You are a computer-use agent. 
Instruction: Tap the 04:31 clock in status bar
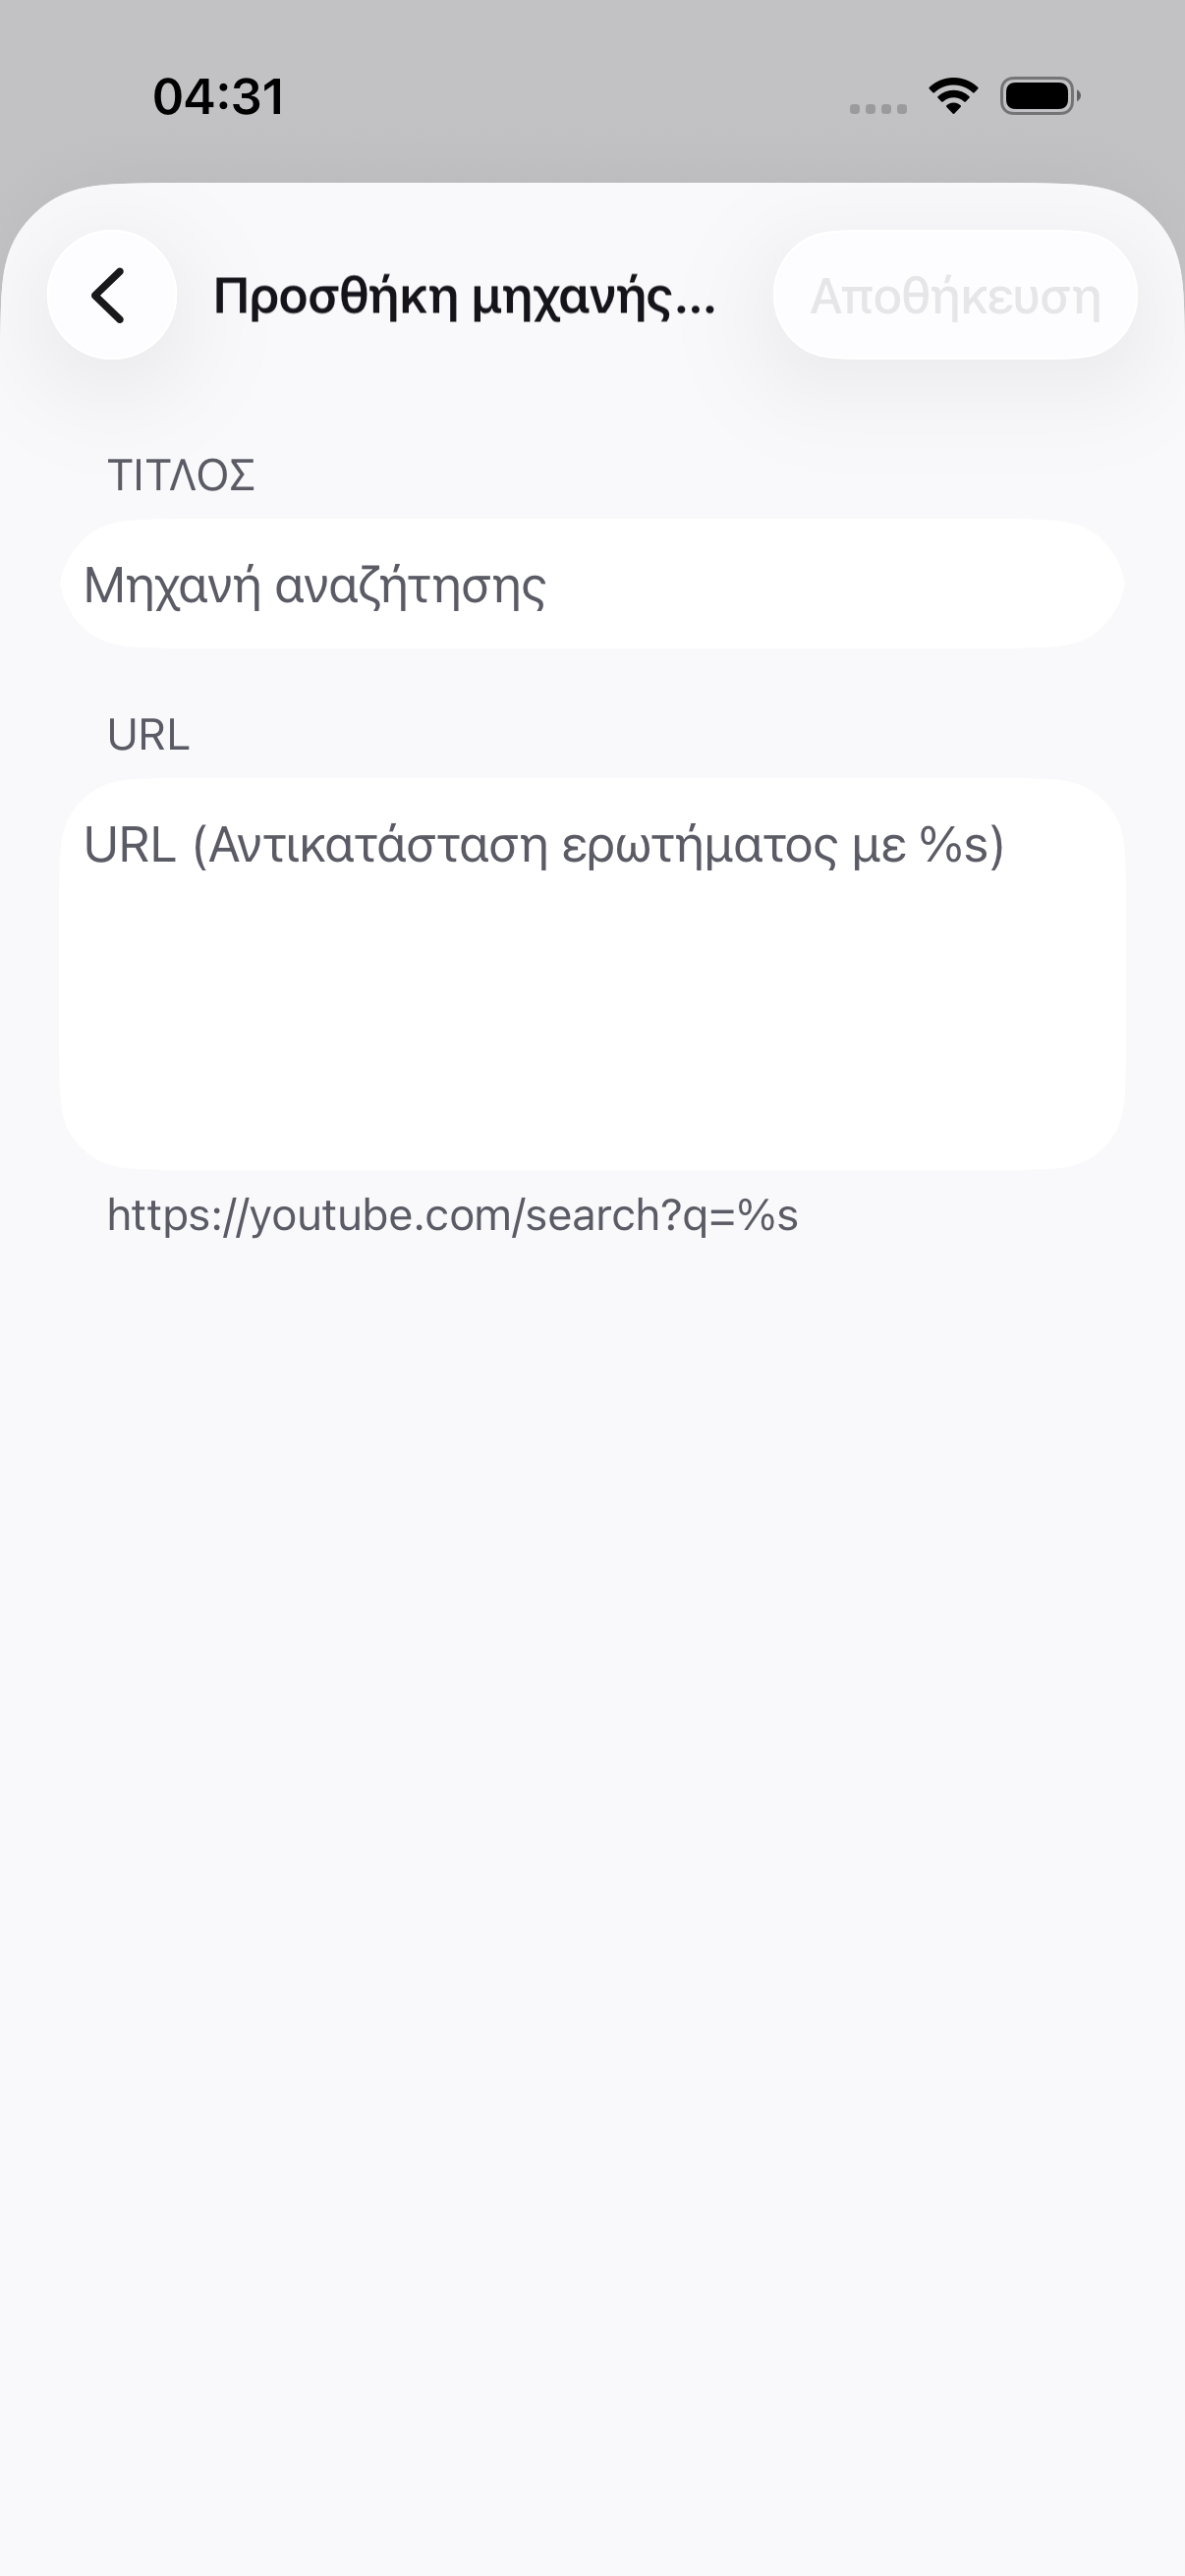(218, 97)
